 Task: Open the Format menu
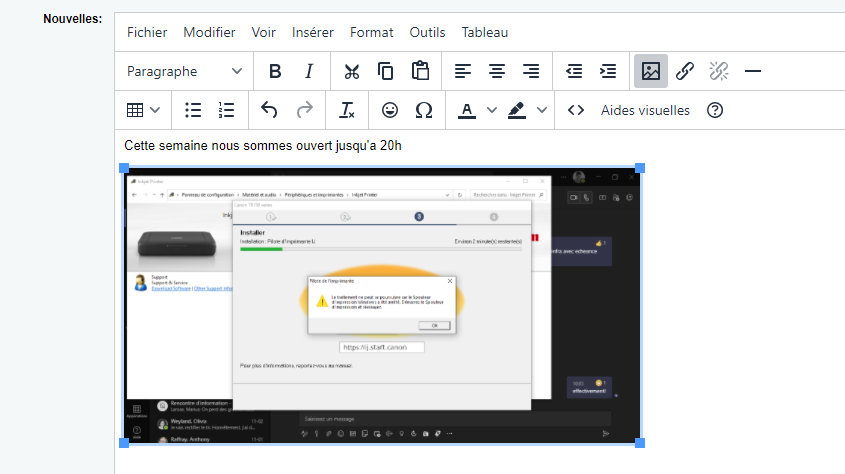pyautogui.click(x=371, y=32)
